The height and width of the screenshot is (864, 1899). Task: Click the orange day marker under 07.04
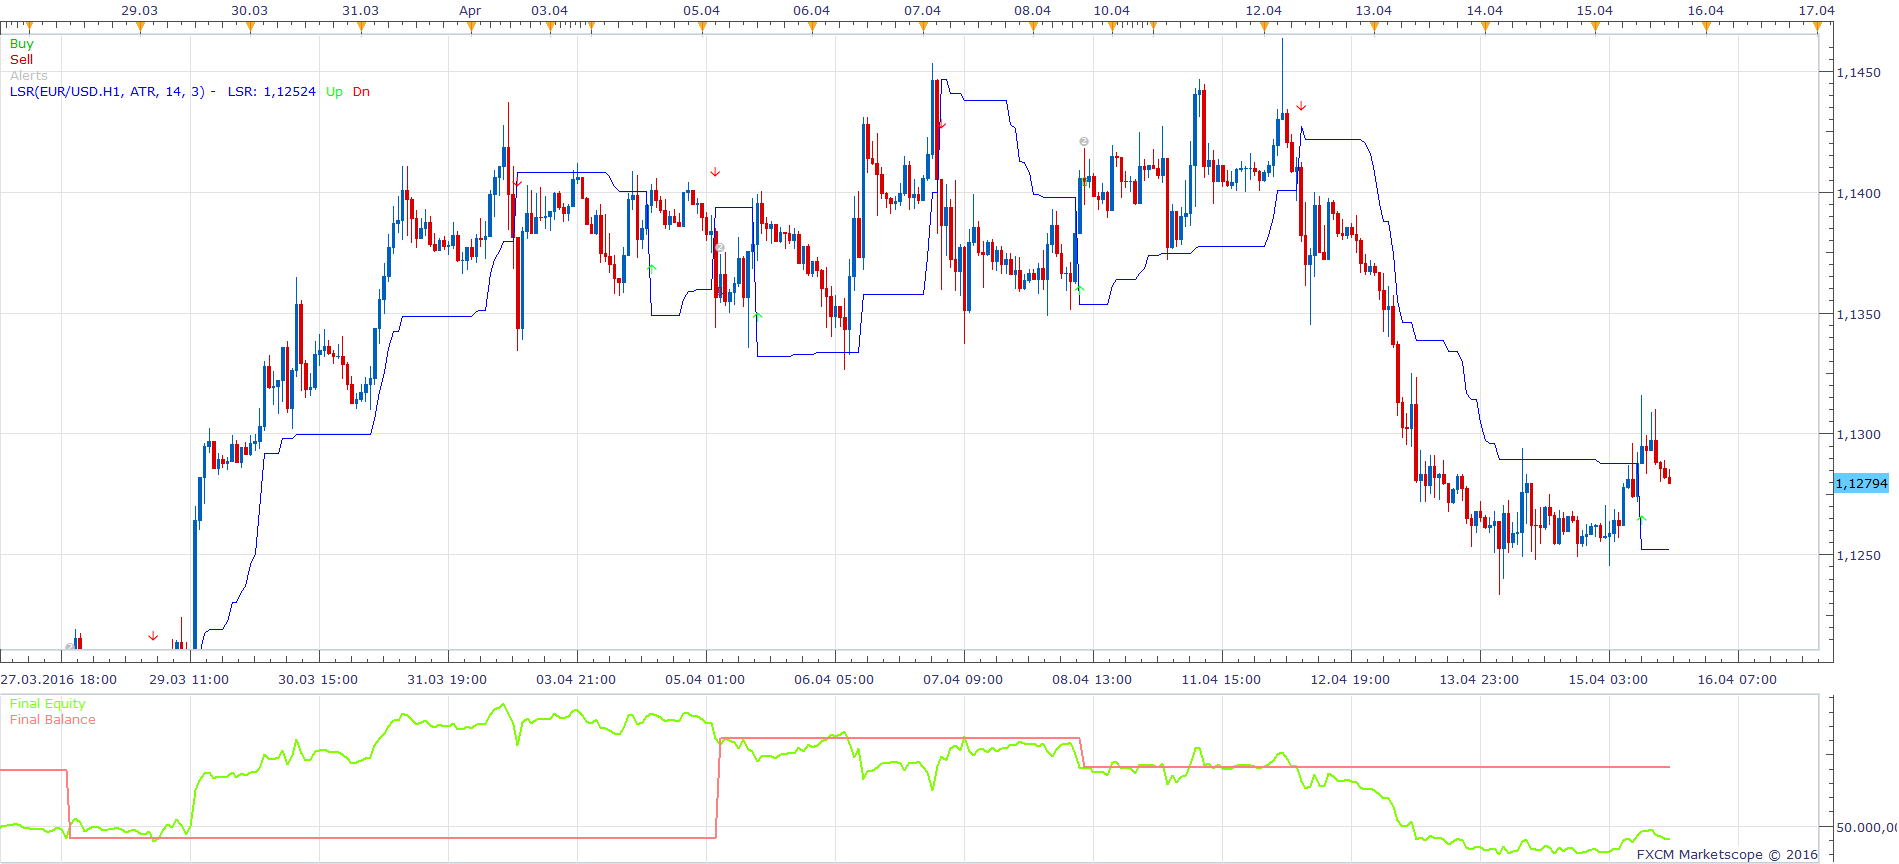coord(923,27)
